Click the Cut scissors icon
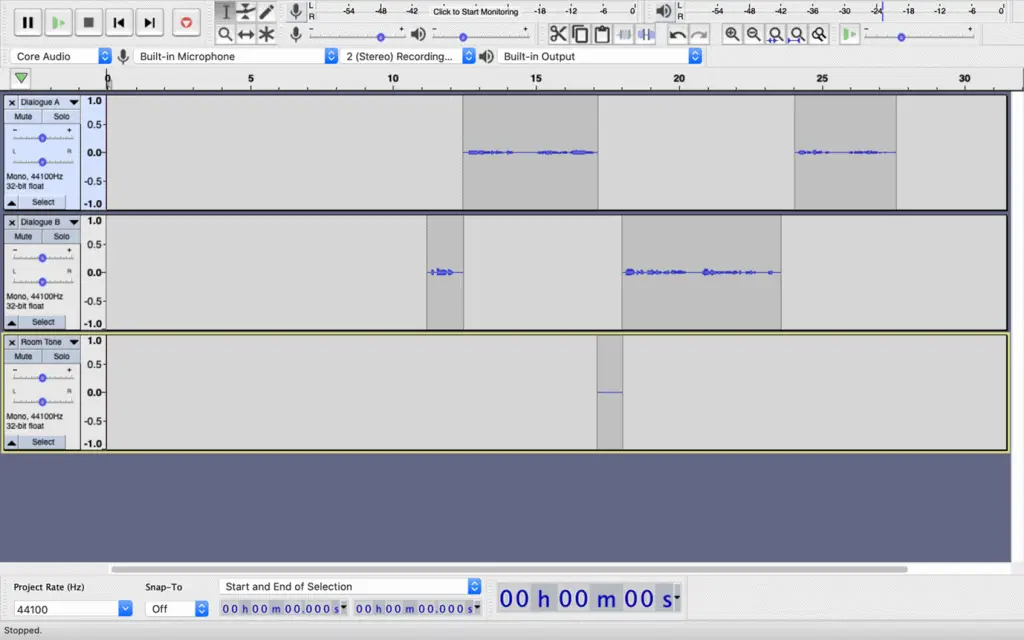 558,34
